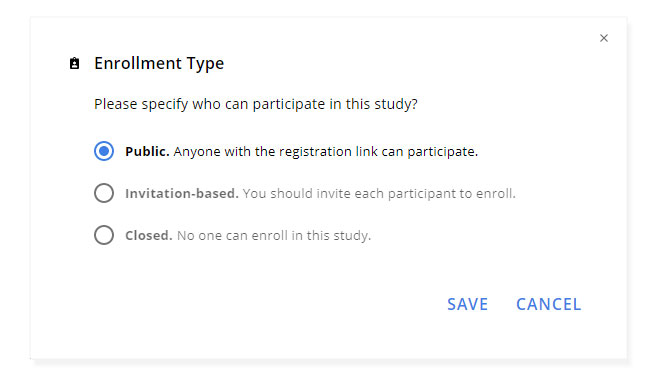Cancel the enrollment type changes
This screenshot has height=376, width=657.
tap(548, 304)
